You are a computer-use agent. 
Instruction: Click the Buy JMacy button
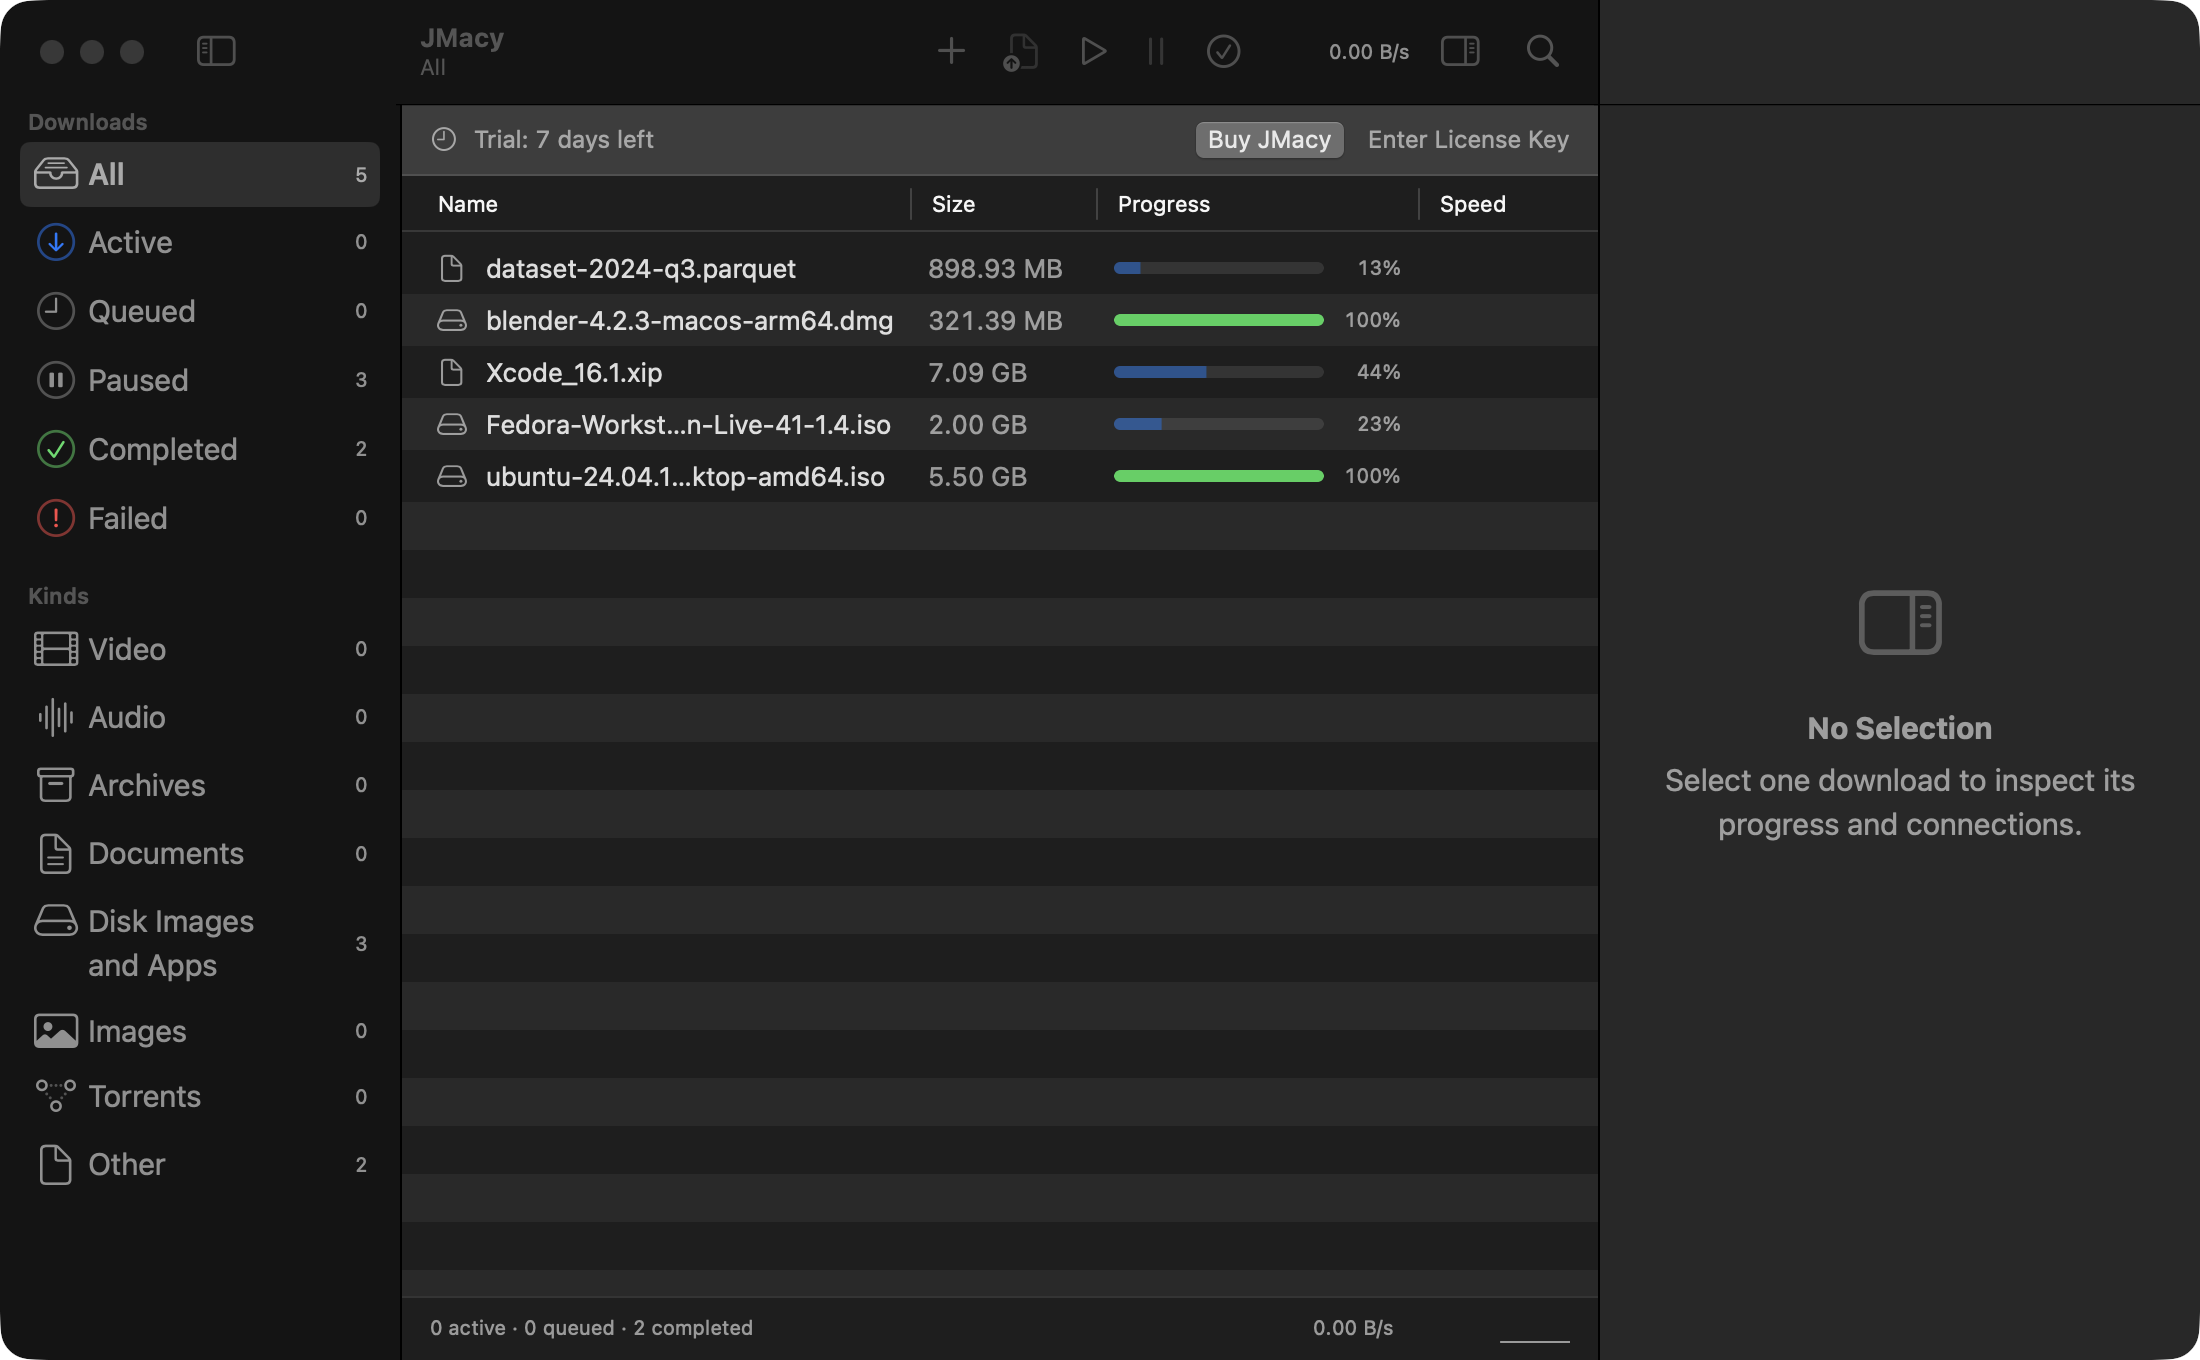[1269, 139]
